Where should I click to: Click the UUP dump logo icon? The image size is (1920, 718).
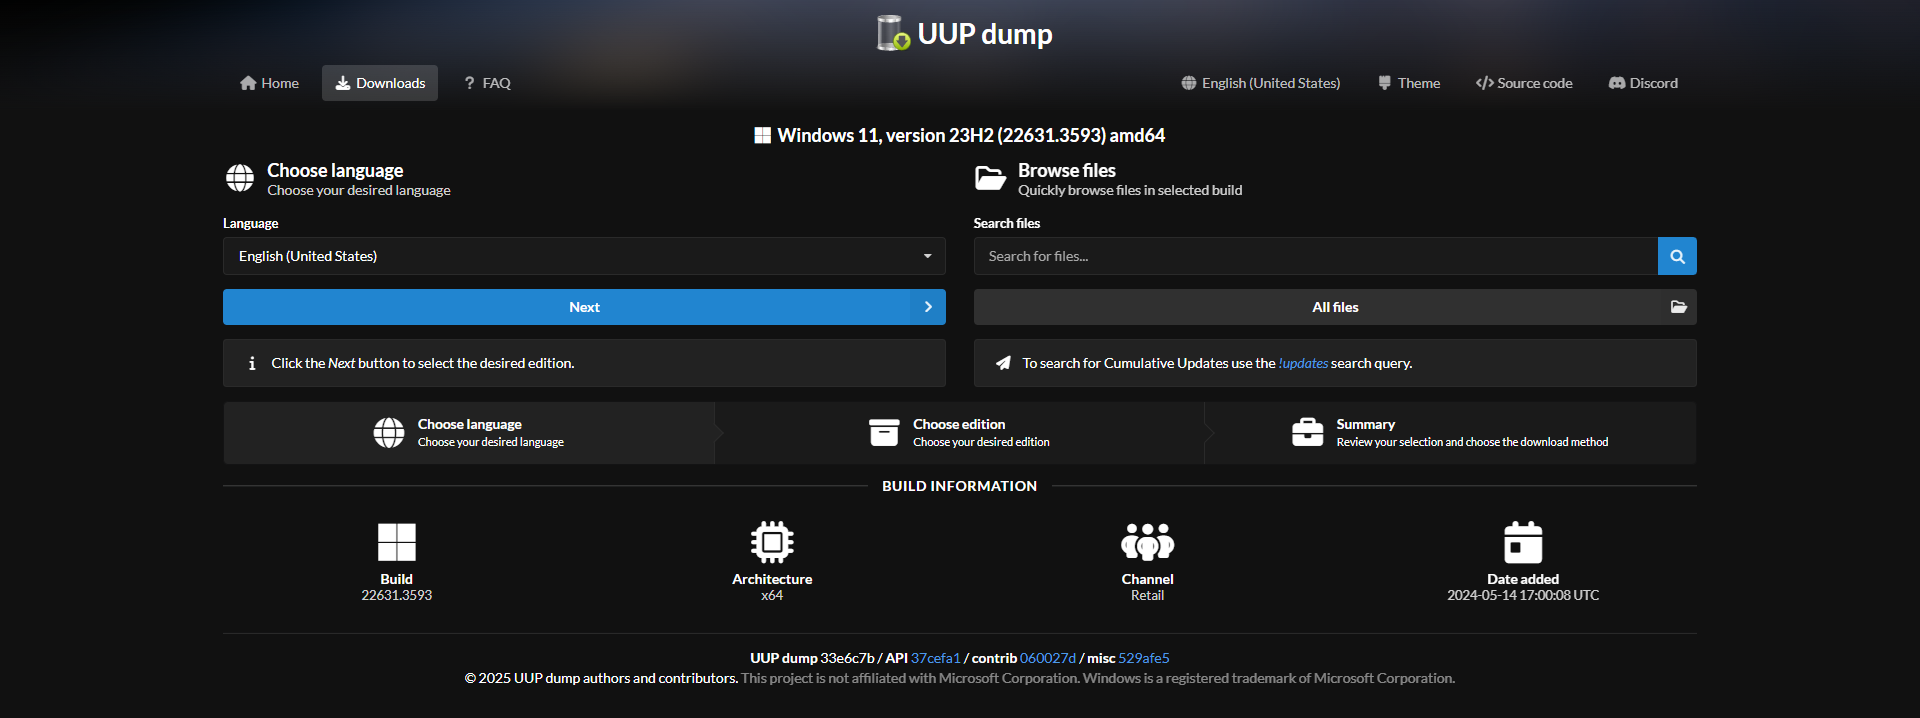(893, 33)
